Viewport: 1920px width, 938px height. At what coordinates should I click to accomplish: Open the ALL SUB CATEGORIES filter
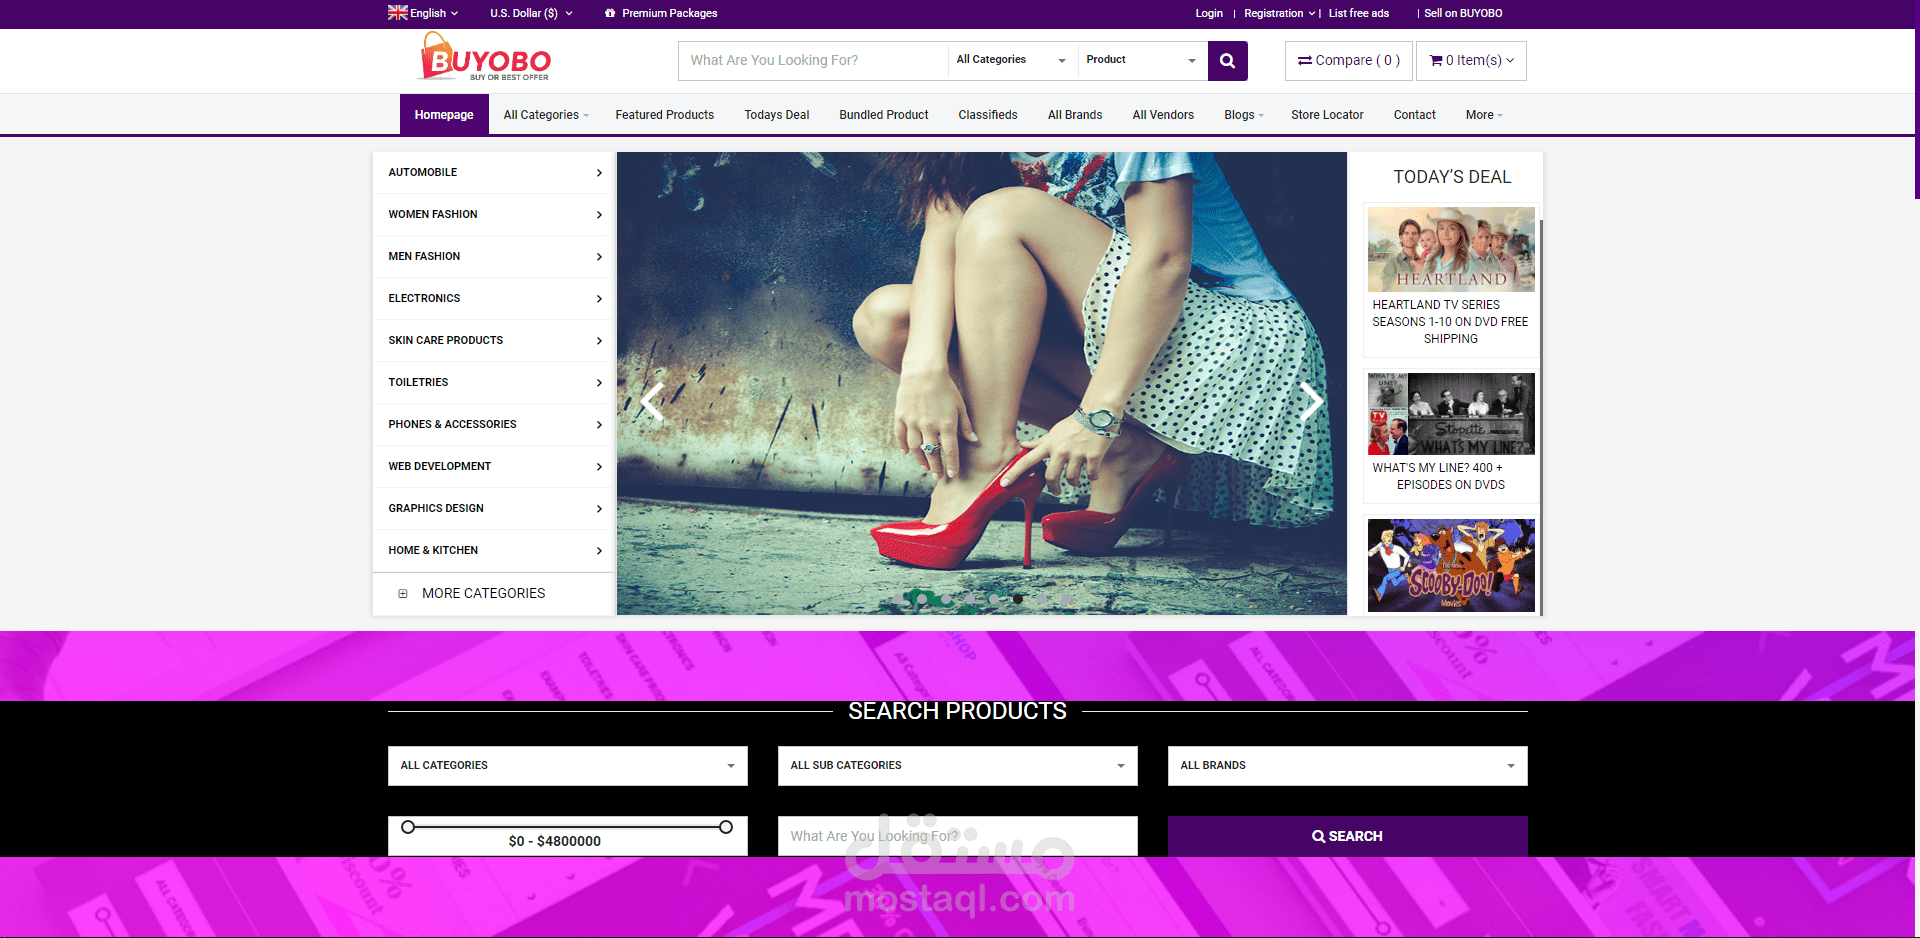tap(957, 766)
